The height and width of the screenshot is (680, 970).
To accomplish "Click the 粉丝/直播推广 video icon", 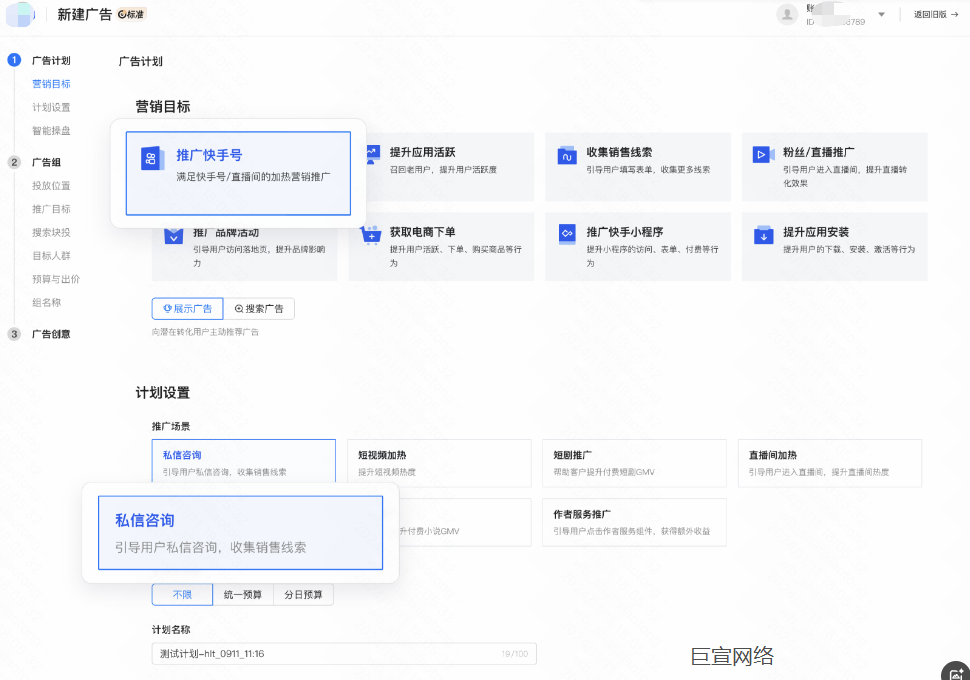I will [763, 155].
